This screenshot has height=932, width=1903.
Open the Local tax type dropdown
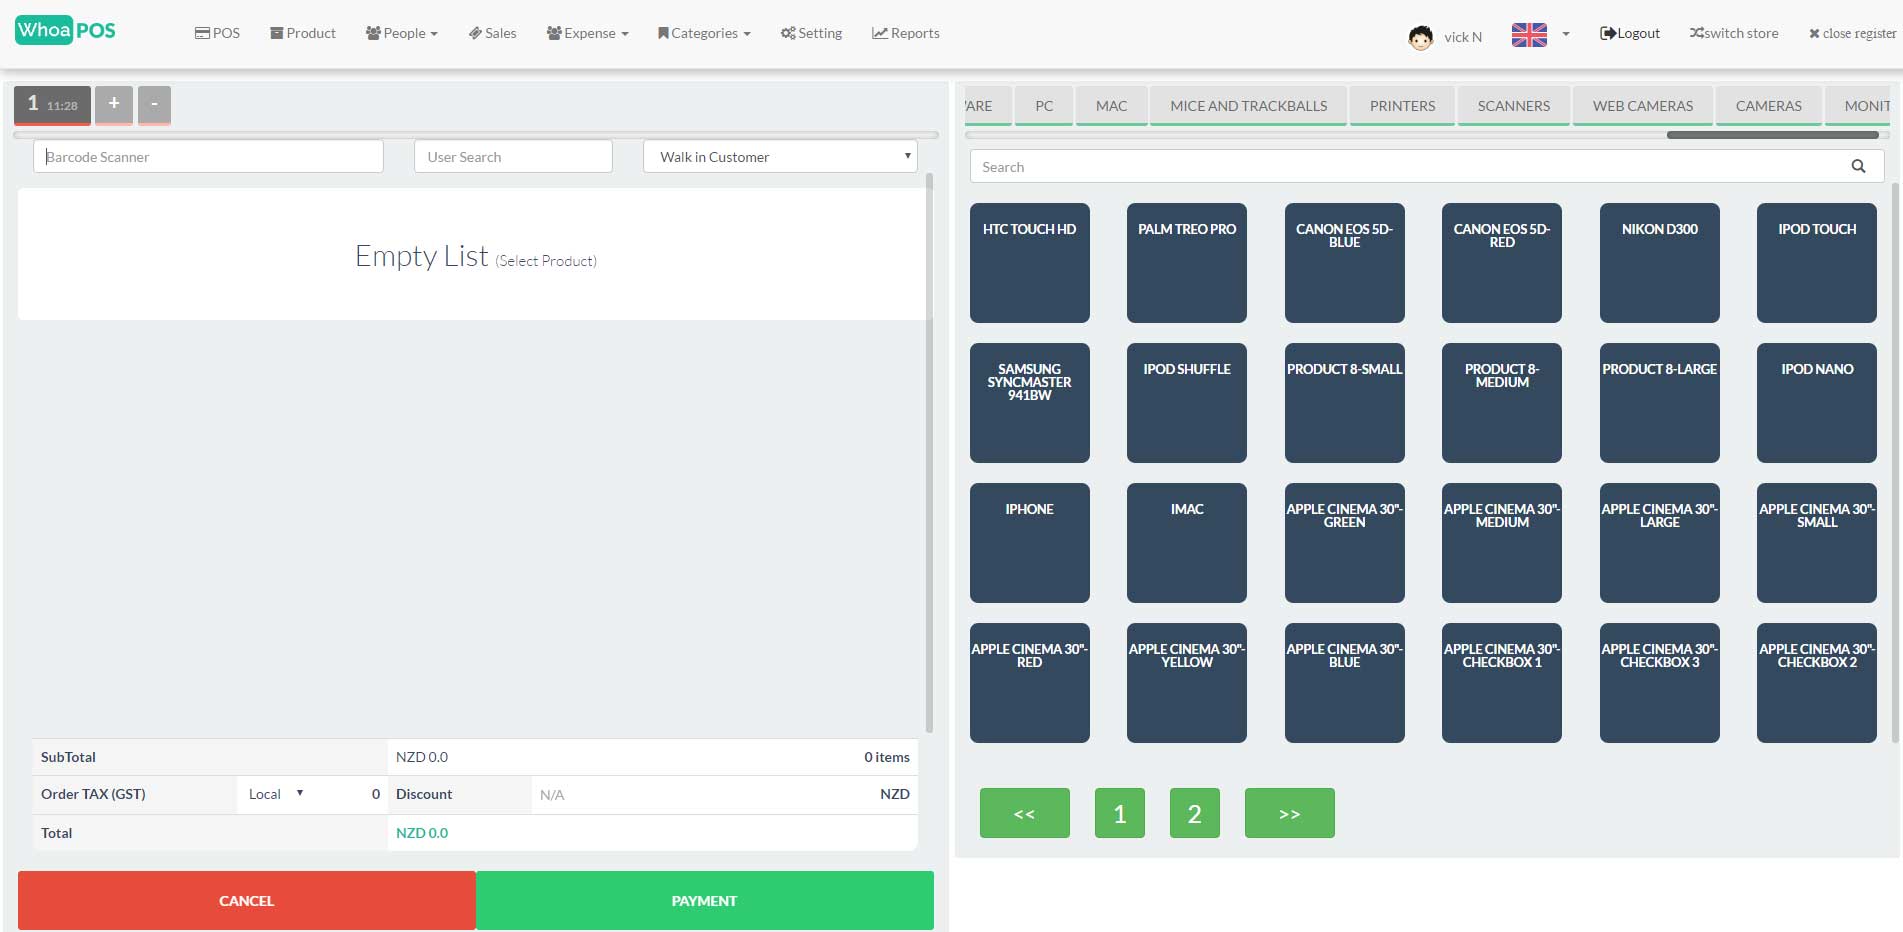tap(276, 794)
